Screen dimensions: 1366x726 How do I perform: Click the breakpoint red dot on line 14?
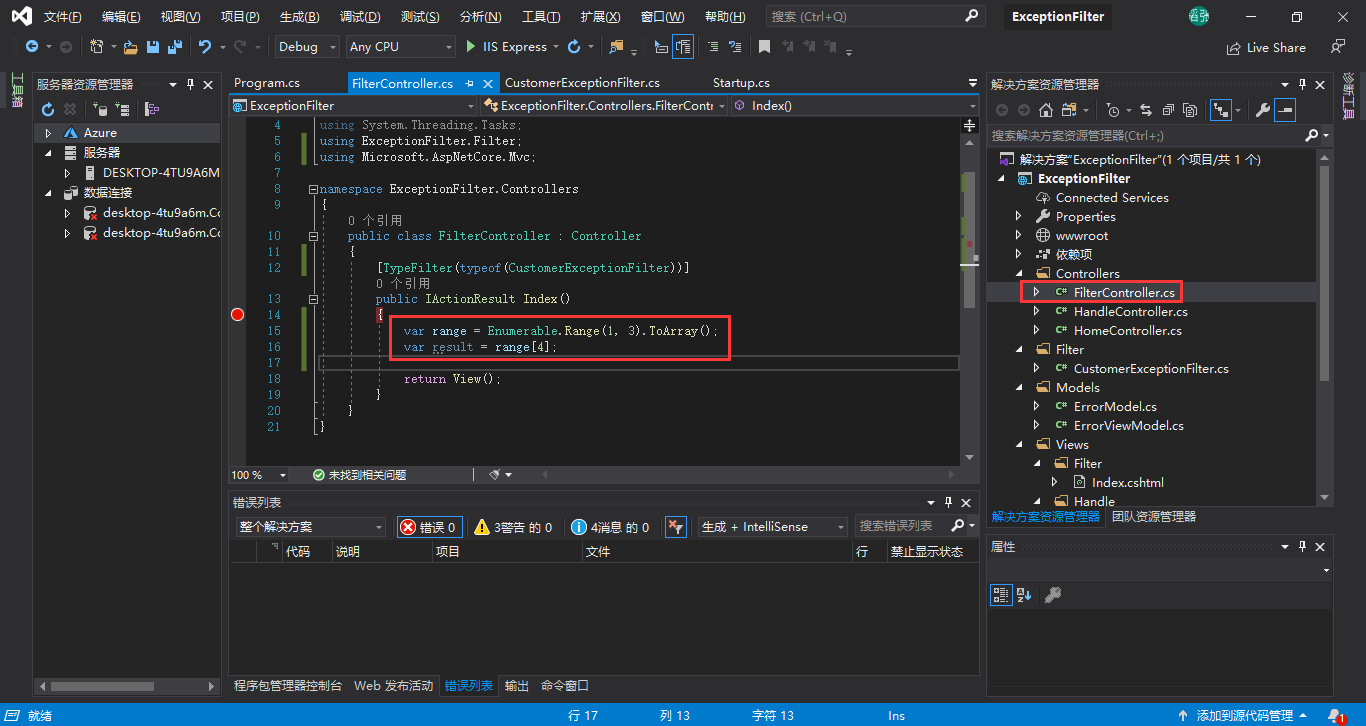click(x=237, y=315)
